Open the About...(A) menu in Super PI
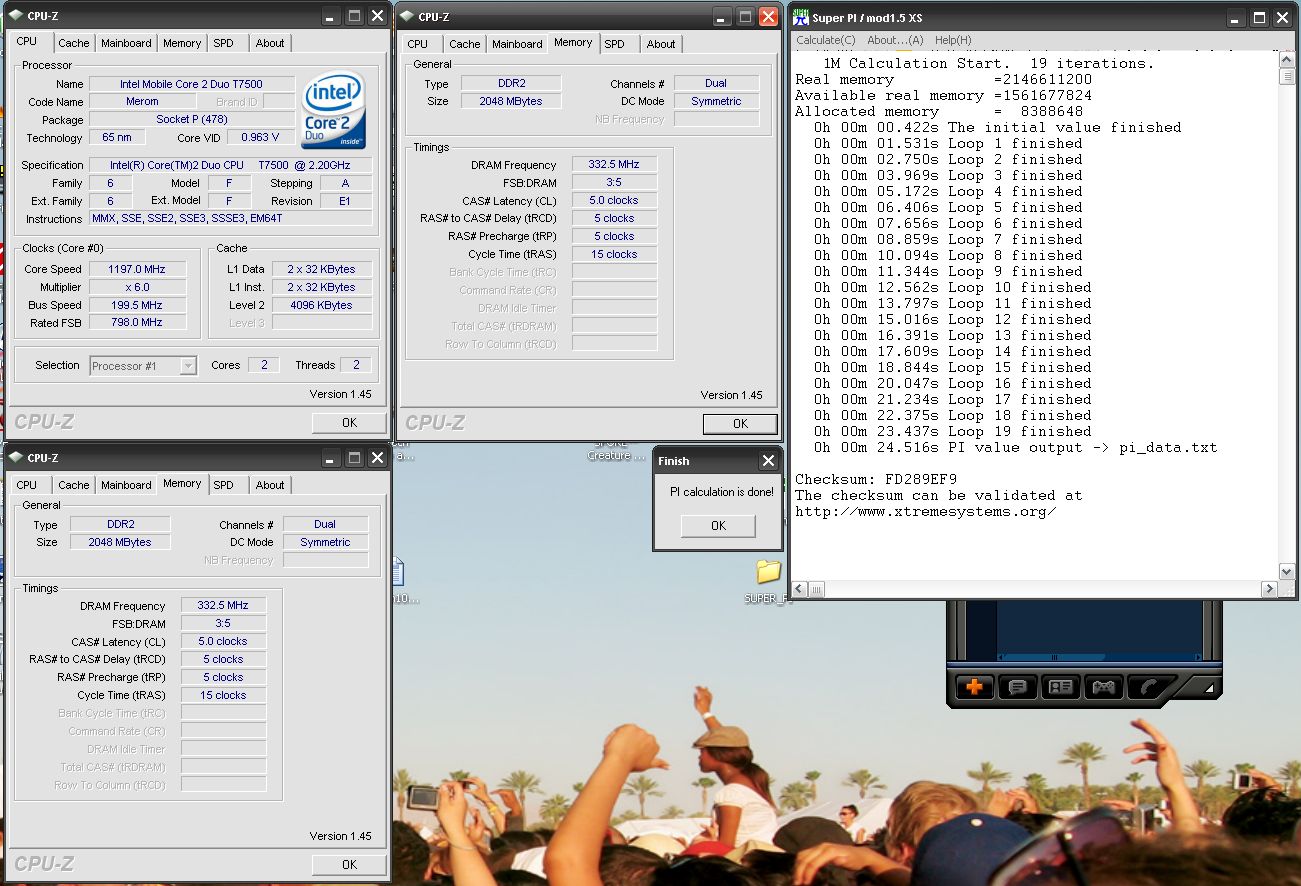This screenshot has width=1301, height=886. tap(895, 40)
